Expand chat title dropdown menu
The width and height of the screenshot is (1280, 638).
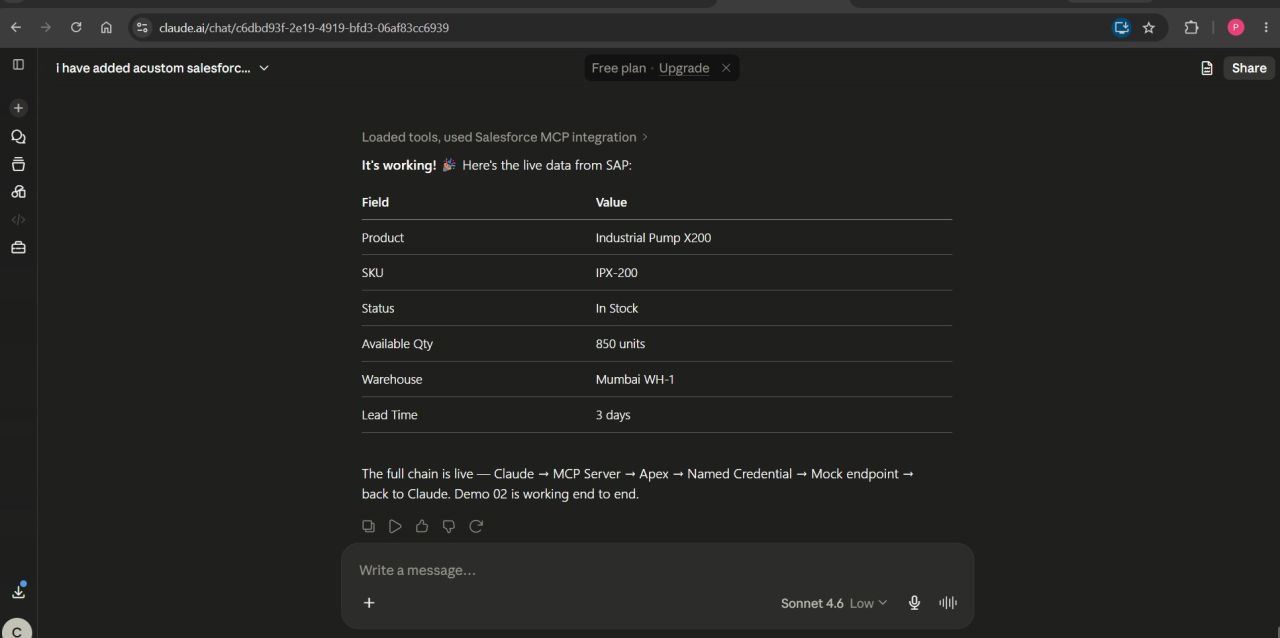coord(264,68)
